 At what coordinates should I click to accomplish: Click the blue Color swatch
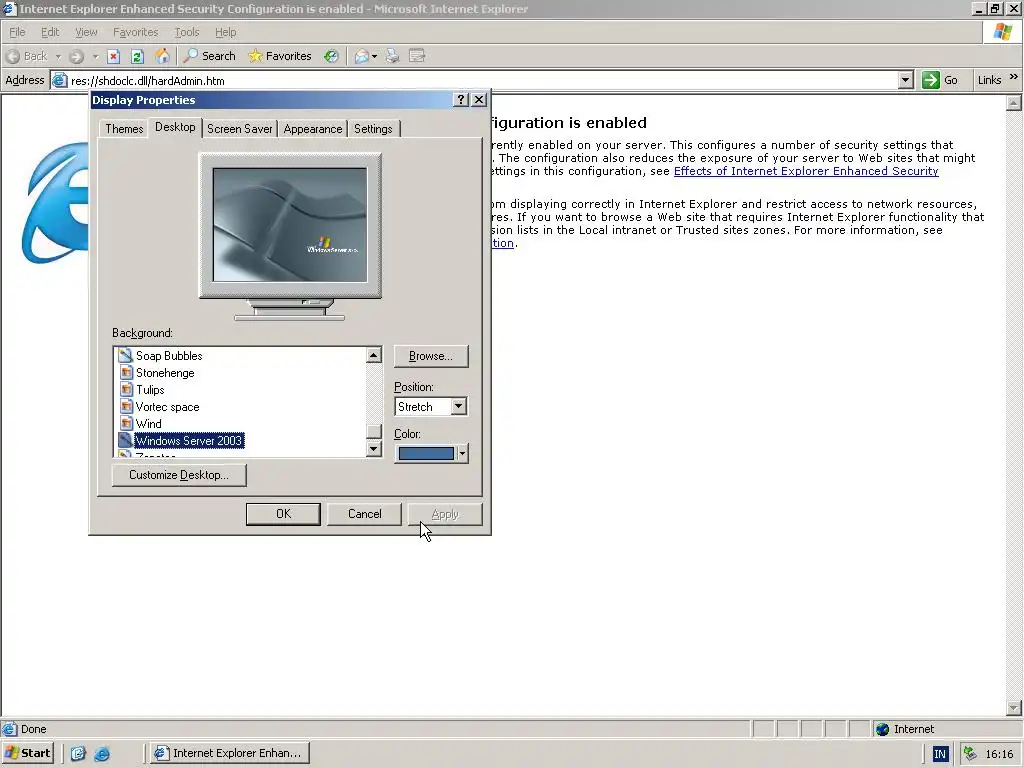(x=426, y=453)
